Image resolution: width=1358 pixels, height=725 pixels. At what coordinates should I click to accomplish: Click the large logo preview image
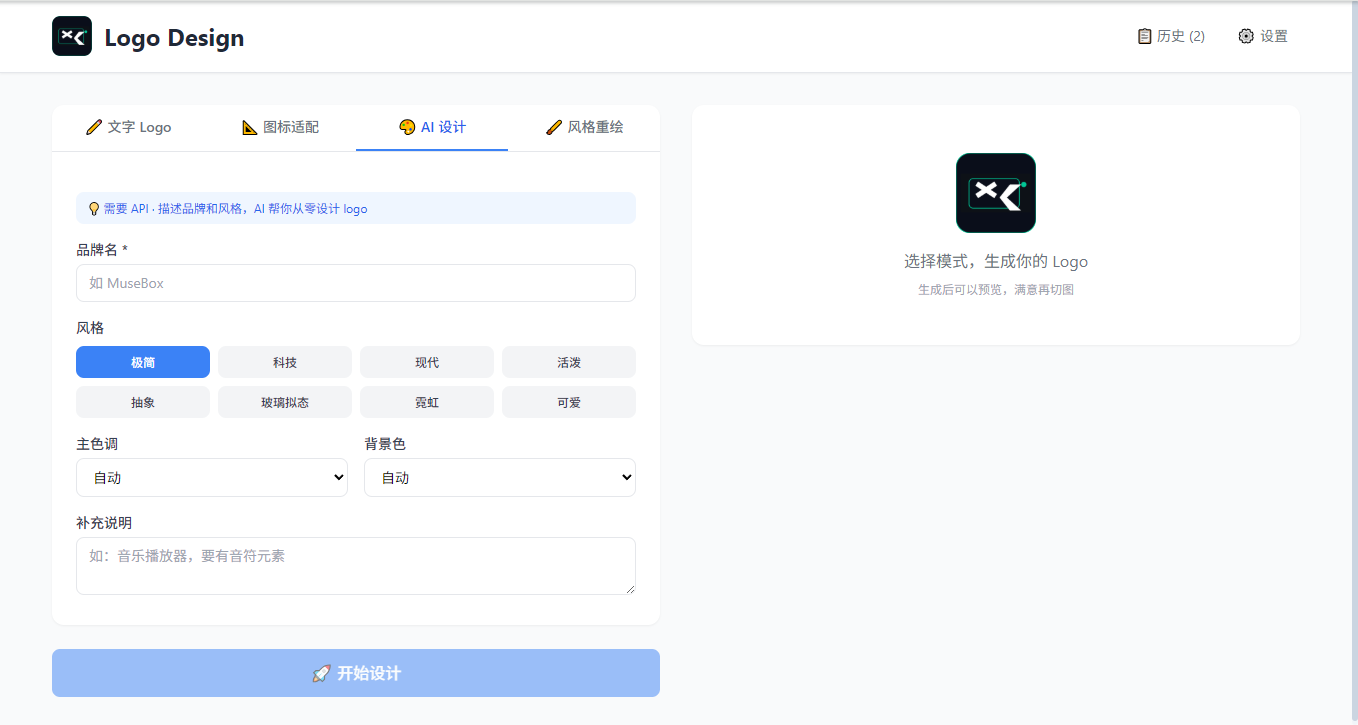pyautogui.click(x=996, y=193)
